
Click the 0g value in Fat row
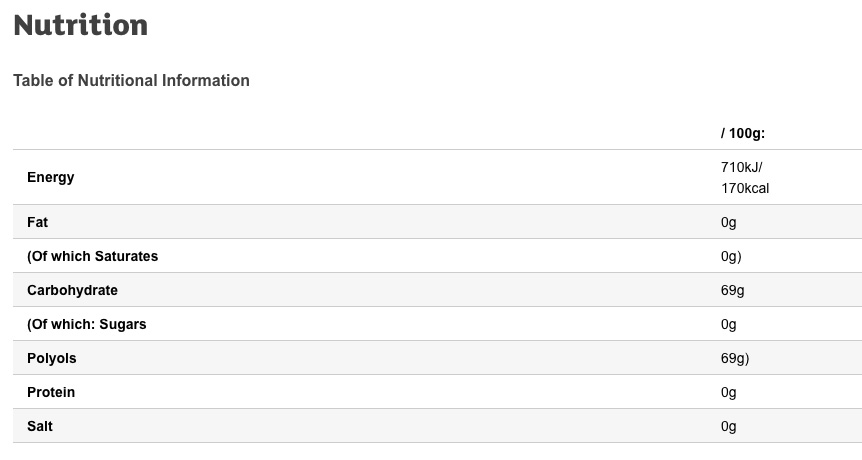(x=728, y=222)
